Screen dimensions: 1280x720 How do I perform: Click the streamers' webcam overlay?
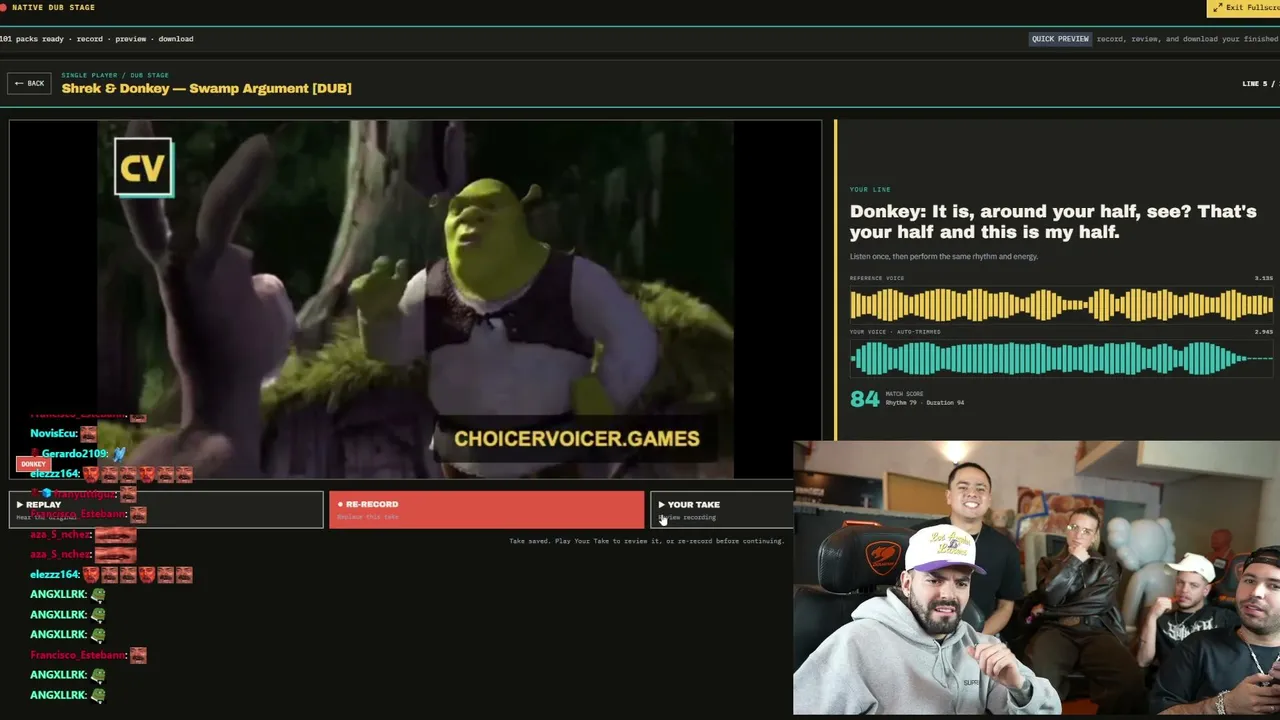(1036, 578)
